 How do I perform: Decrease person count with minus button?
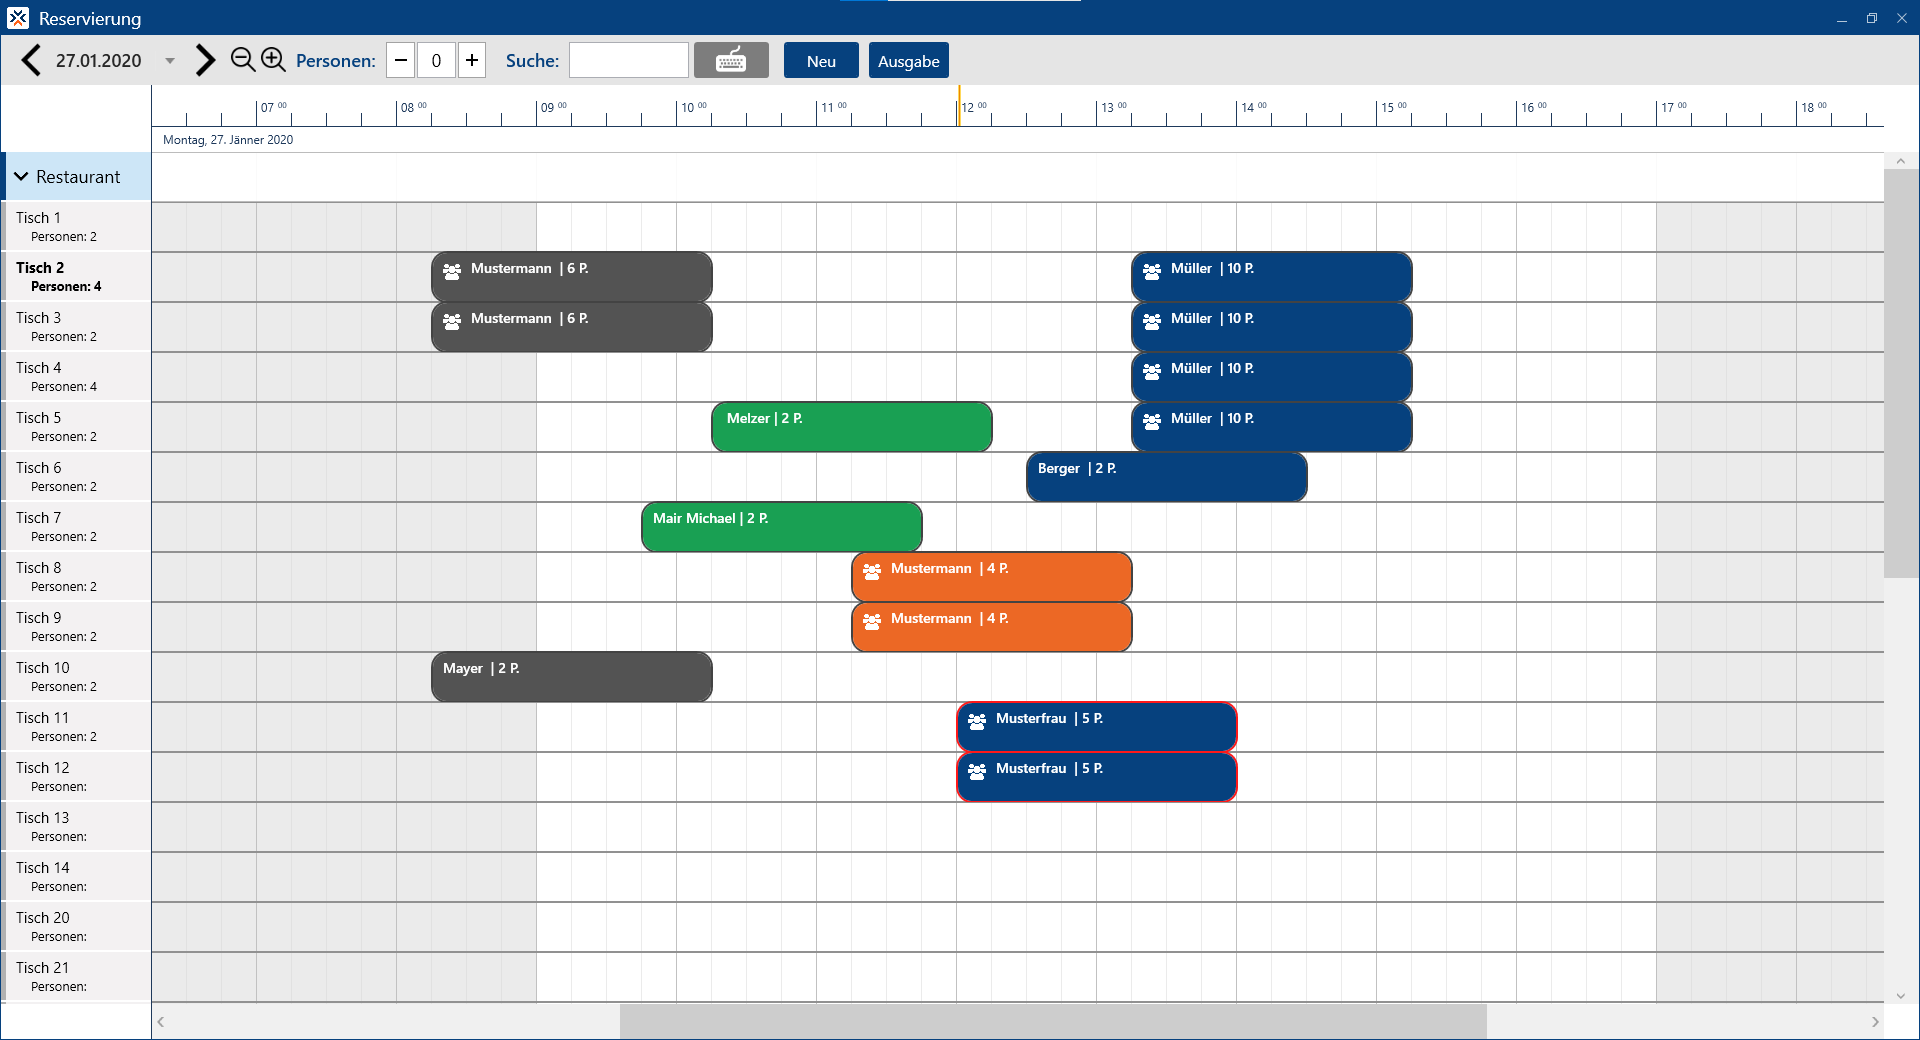click(401, 60)
